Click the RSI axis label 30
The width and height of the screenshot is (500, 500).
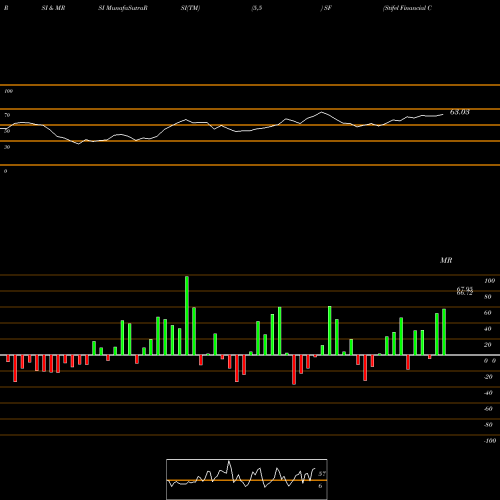tap(7, 147)
